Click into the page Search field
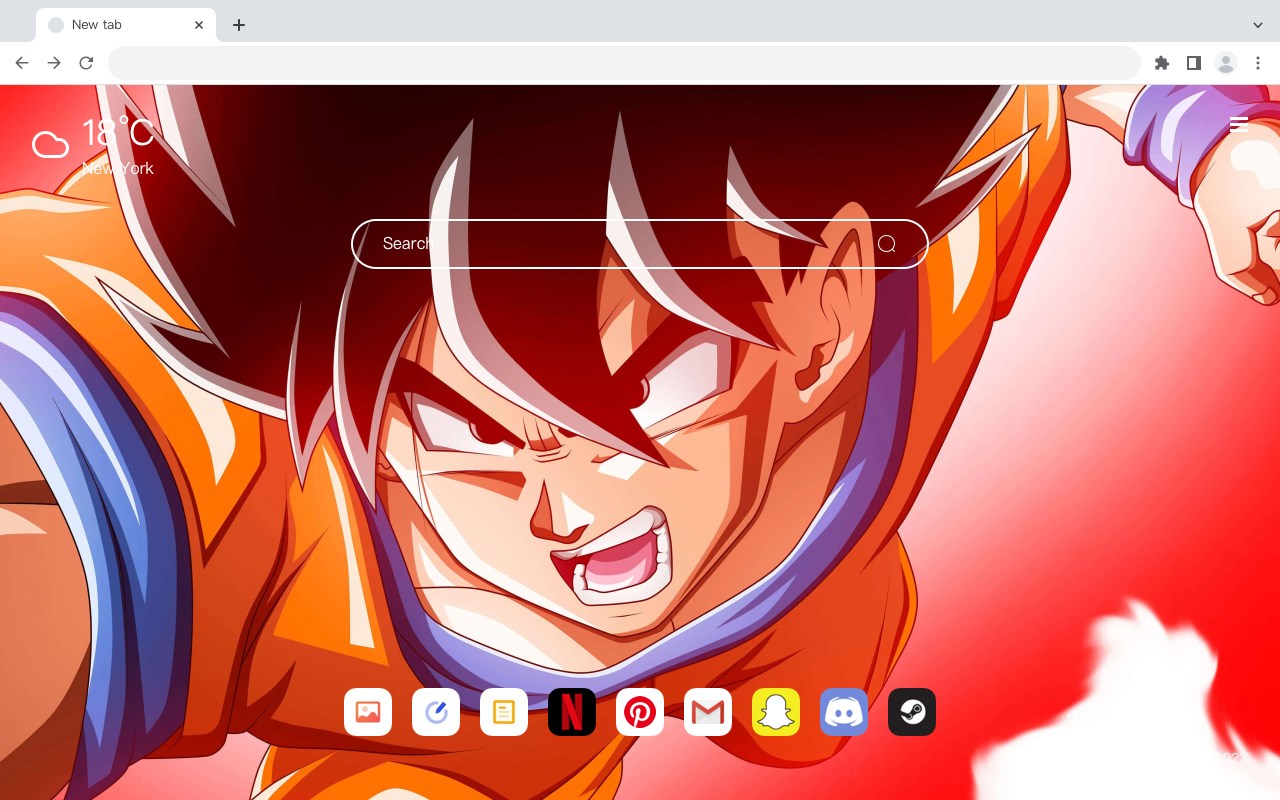1280x800 pixels. point(640,244)
